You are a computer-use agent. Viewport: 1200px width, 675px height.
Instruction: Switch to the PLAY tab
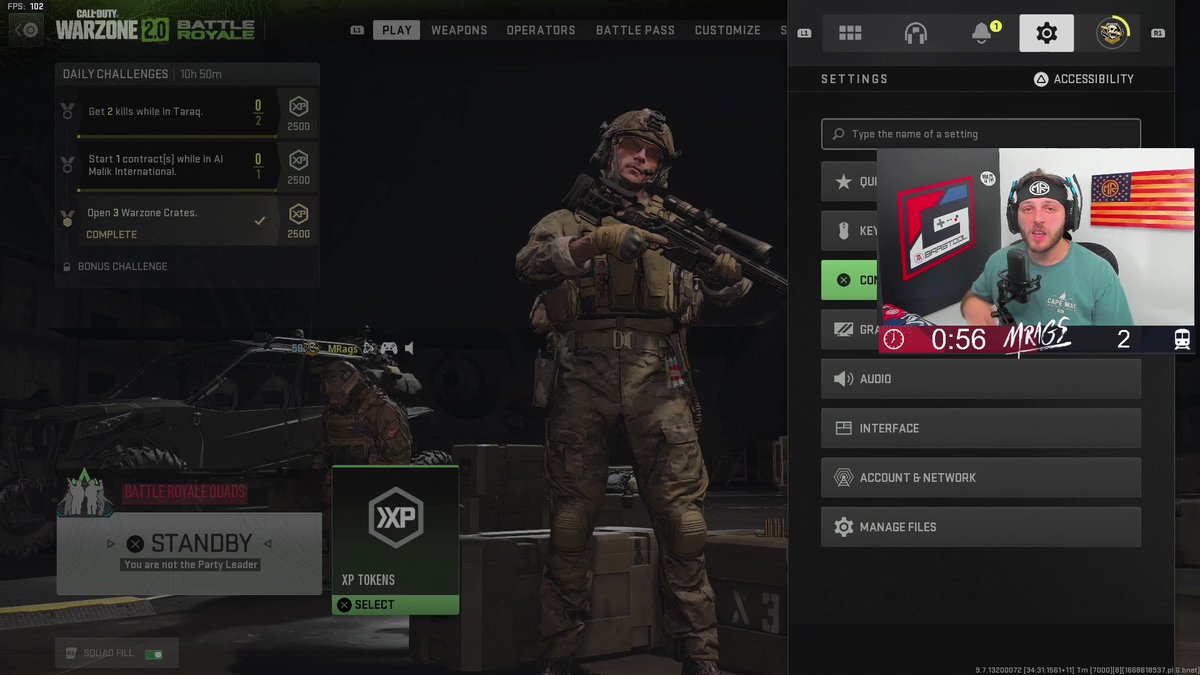point(397,30)
